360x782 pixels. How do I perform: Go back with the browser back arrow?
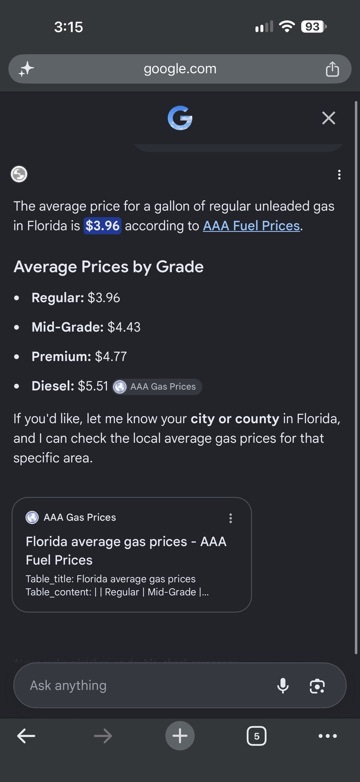(26, 736)
